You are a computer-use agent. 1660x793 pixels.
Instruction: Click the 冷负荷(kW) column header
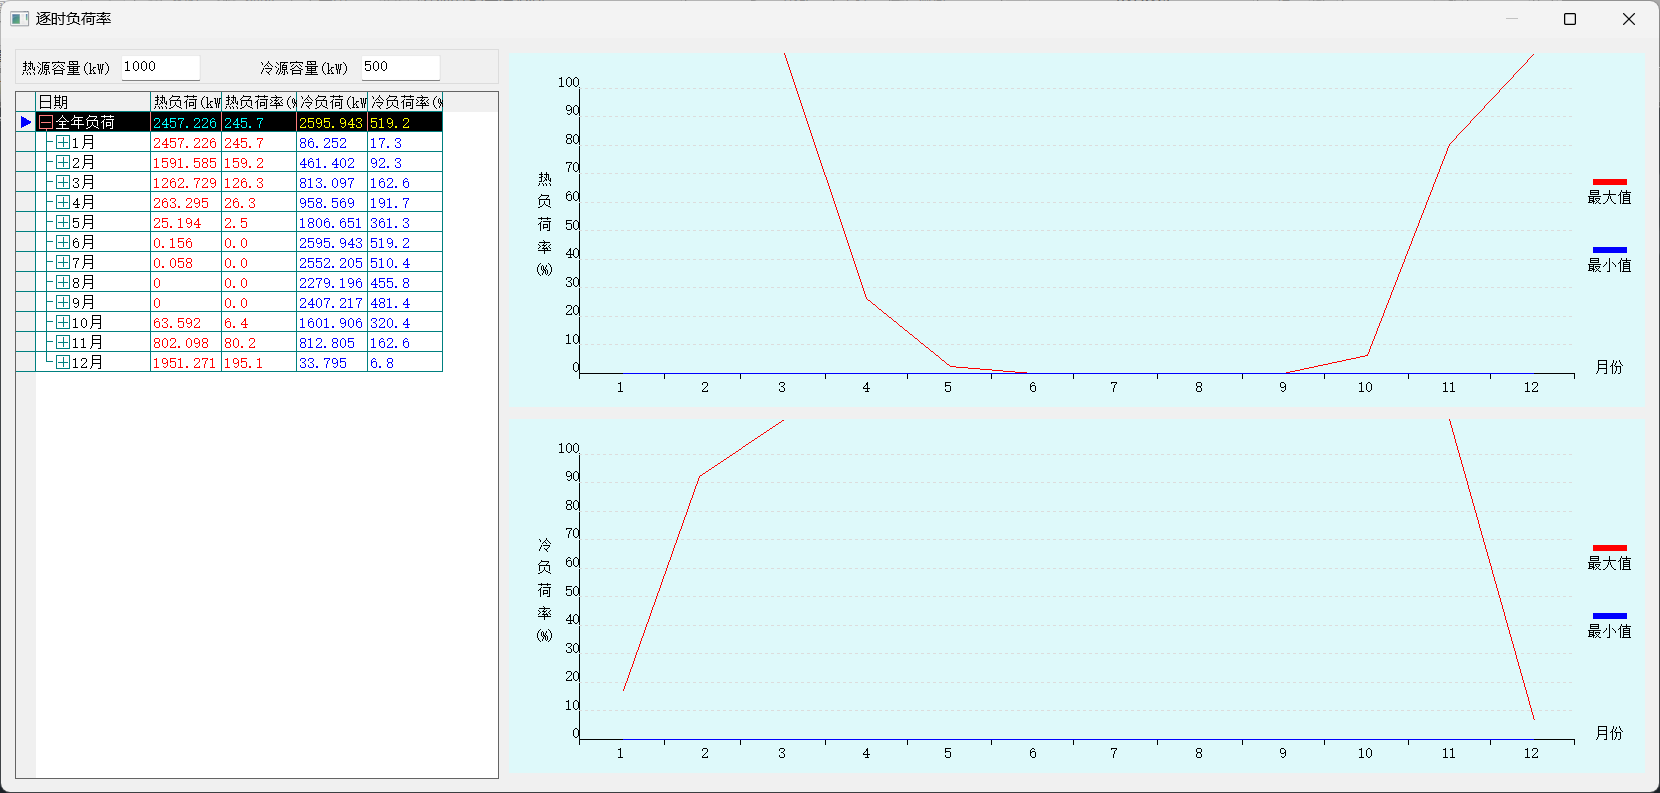coord(332,102)
